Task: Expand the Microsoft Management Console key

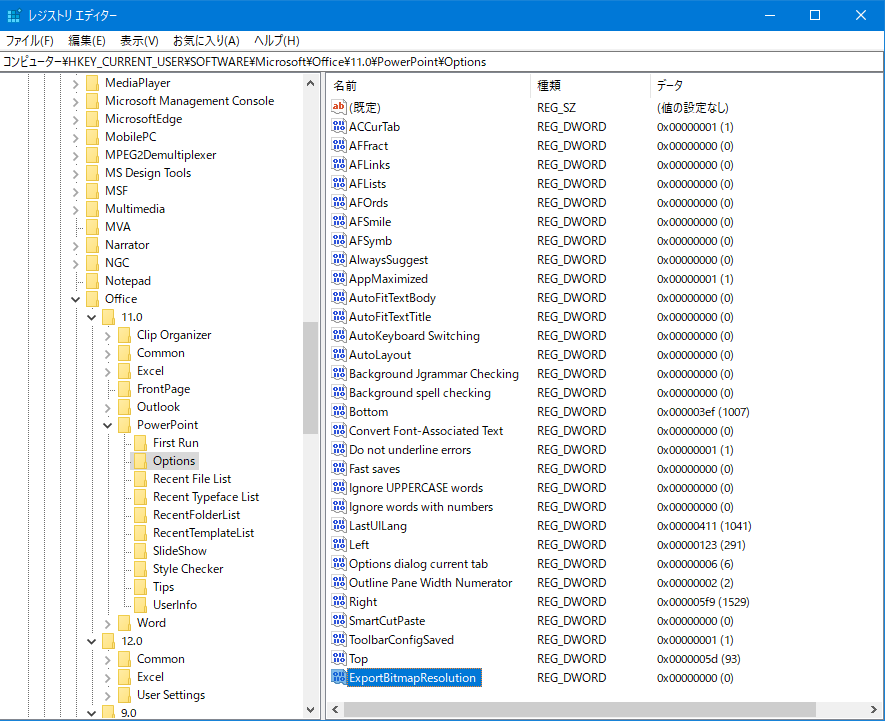Action: [x=75, y=102]
